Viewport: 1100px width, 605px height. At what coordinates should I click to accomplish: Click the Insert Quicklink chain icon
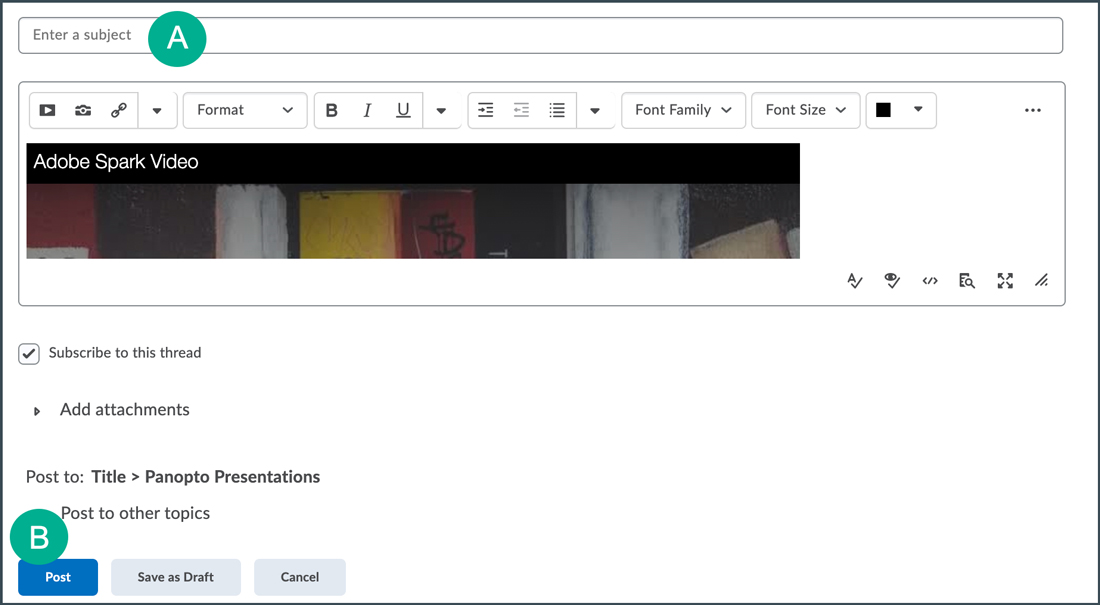coord(119,110)
